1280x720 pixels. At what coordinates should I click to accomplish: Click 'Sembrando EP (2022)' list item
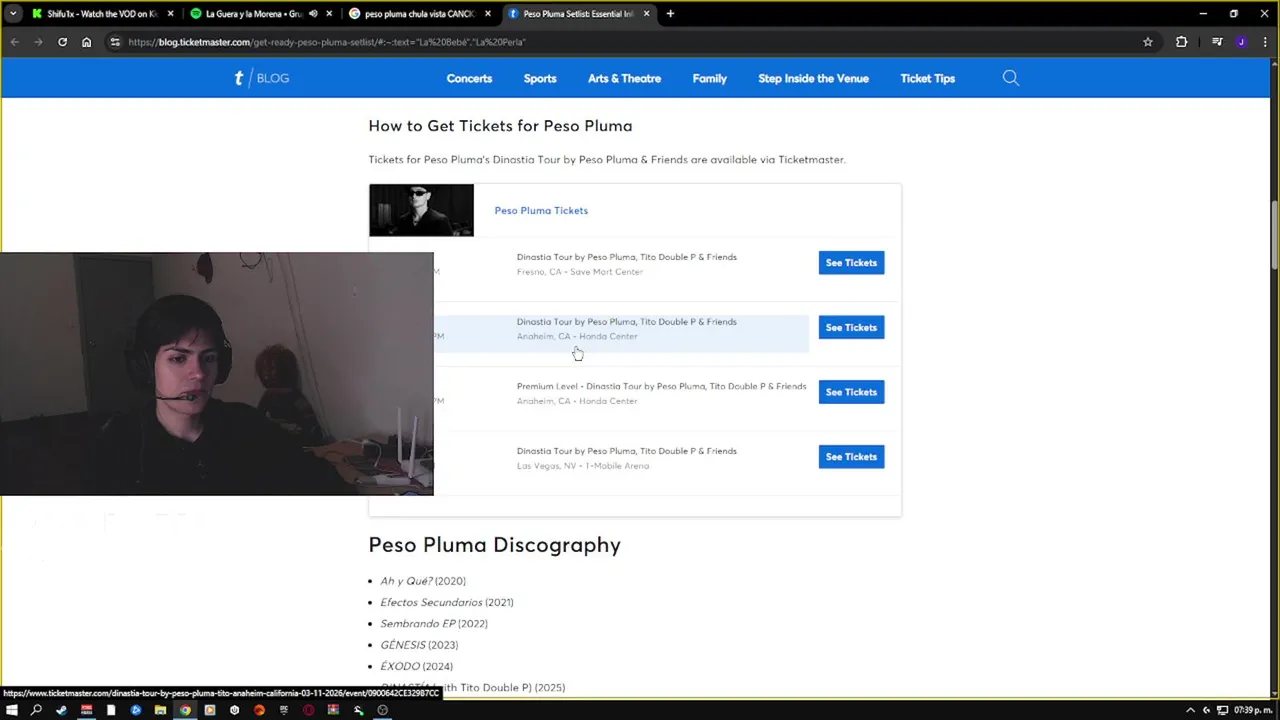434,624
